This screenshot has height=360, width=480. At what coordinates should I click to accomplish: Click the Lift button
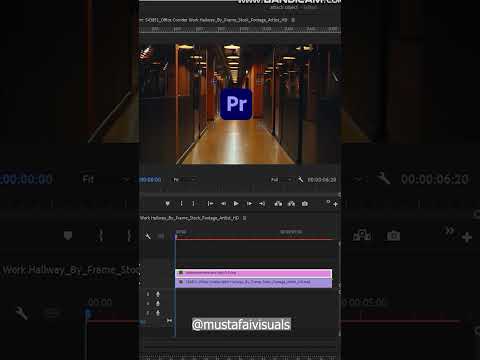point(278,203)
